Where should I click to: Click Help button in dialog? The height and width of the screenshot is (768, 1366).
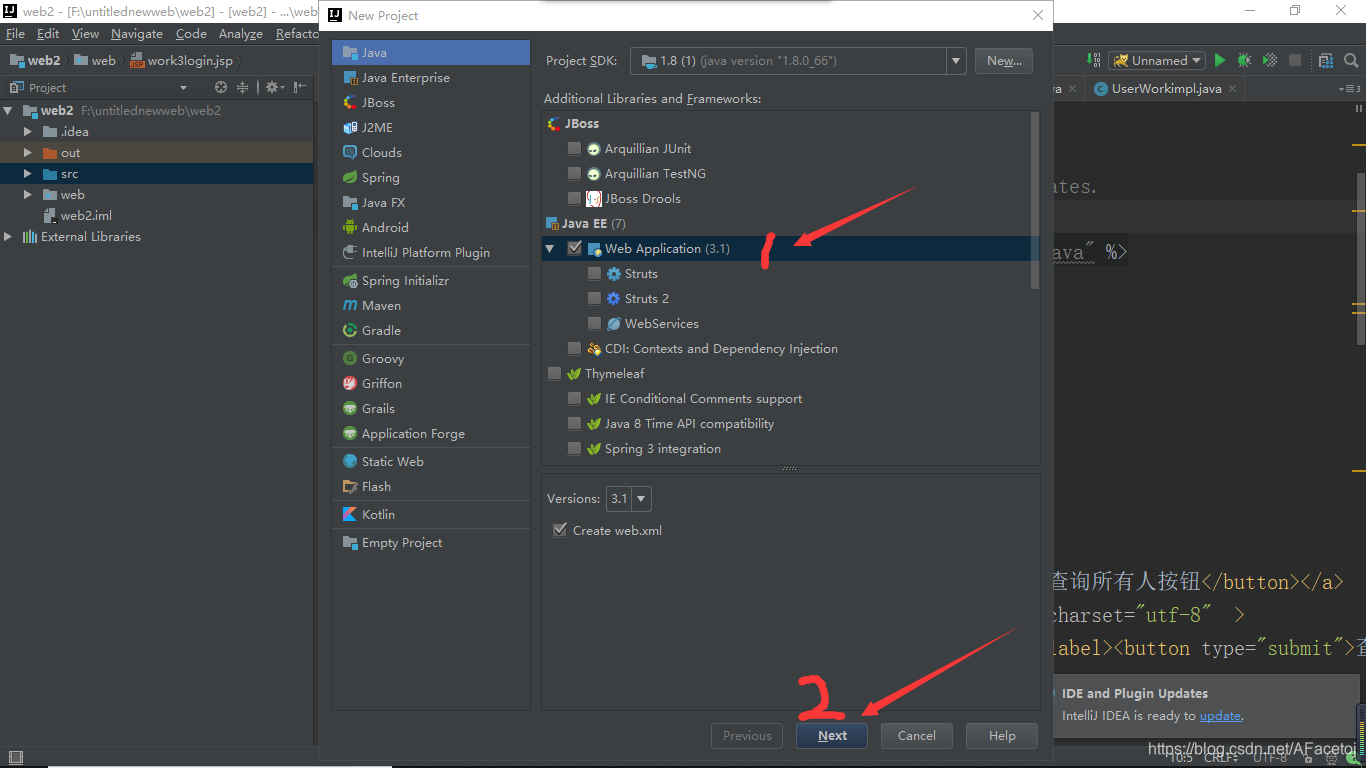point(1002,735)
